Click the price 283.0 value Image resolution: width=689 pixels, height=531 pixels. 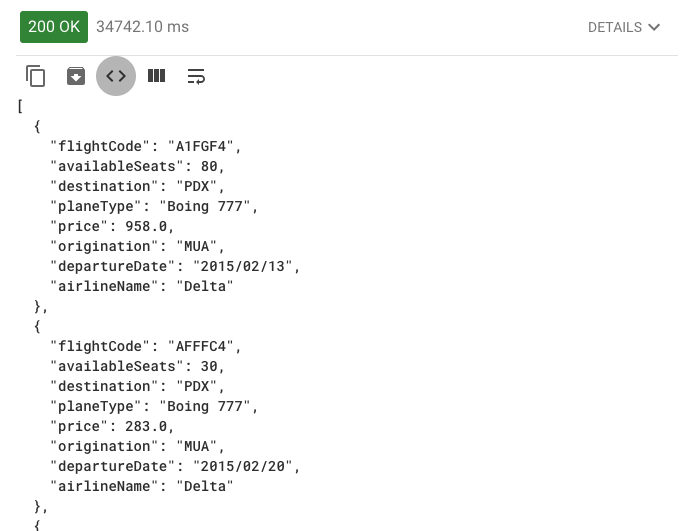[146, 426]
